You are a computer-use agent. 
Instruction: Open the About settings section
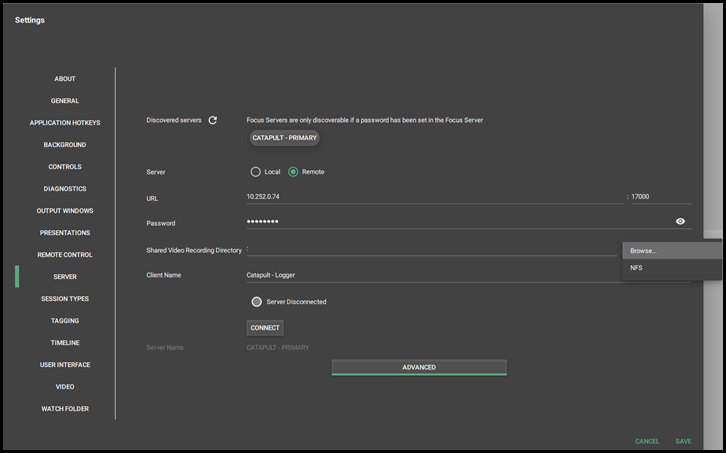(65, 79)
